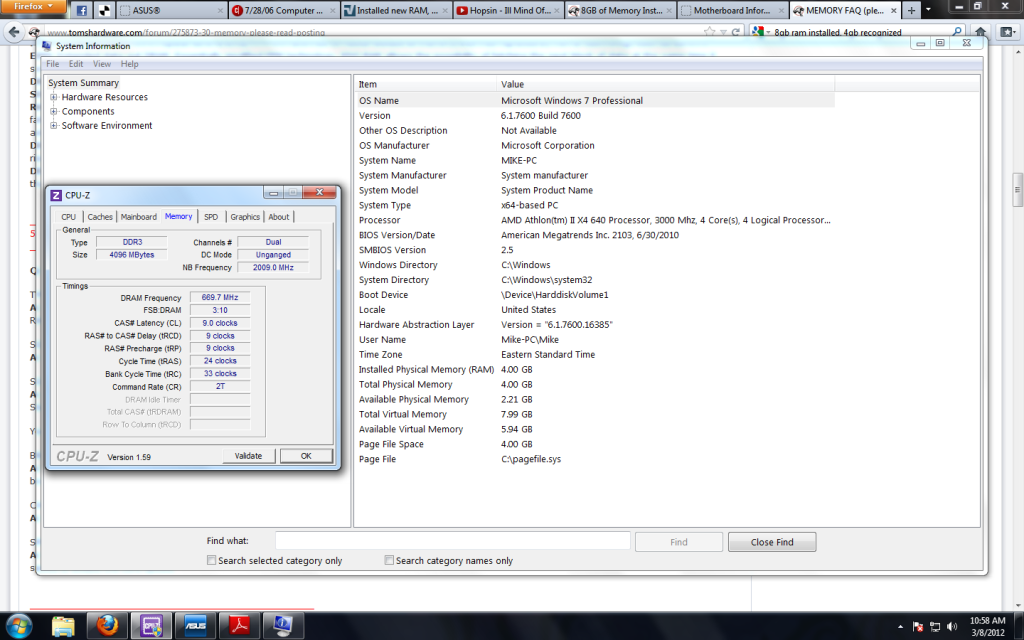The image size is (1024, 640).
Task: Select the BIOS Version/Date row
Action: click(x=595, y=235)
